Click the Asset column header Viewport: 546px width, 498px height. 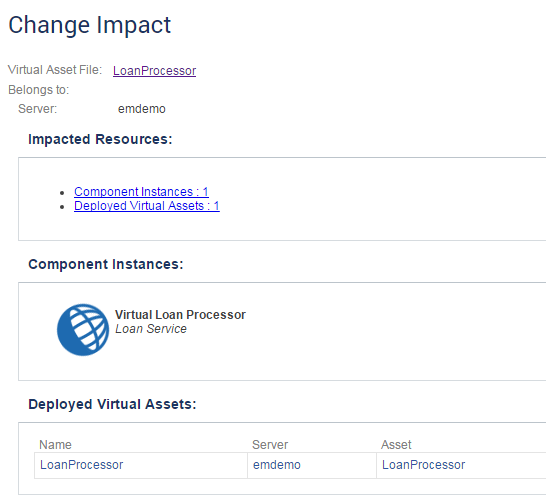[396, 445]
